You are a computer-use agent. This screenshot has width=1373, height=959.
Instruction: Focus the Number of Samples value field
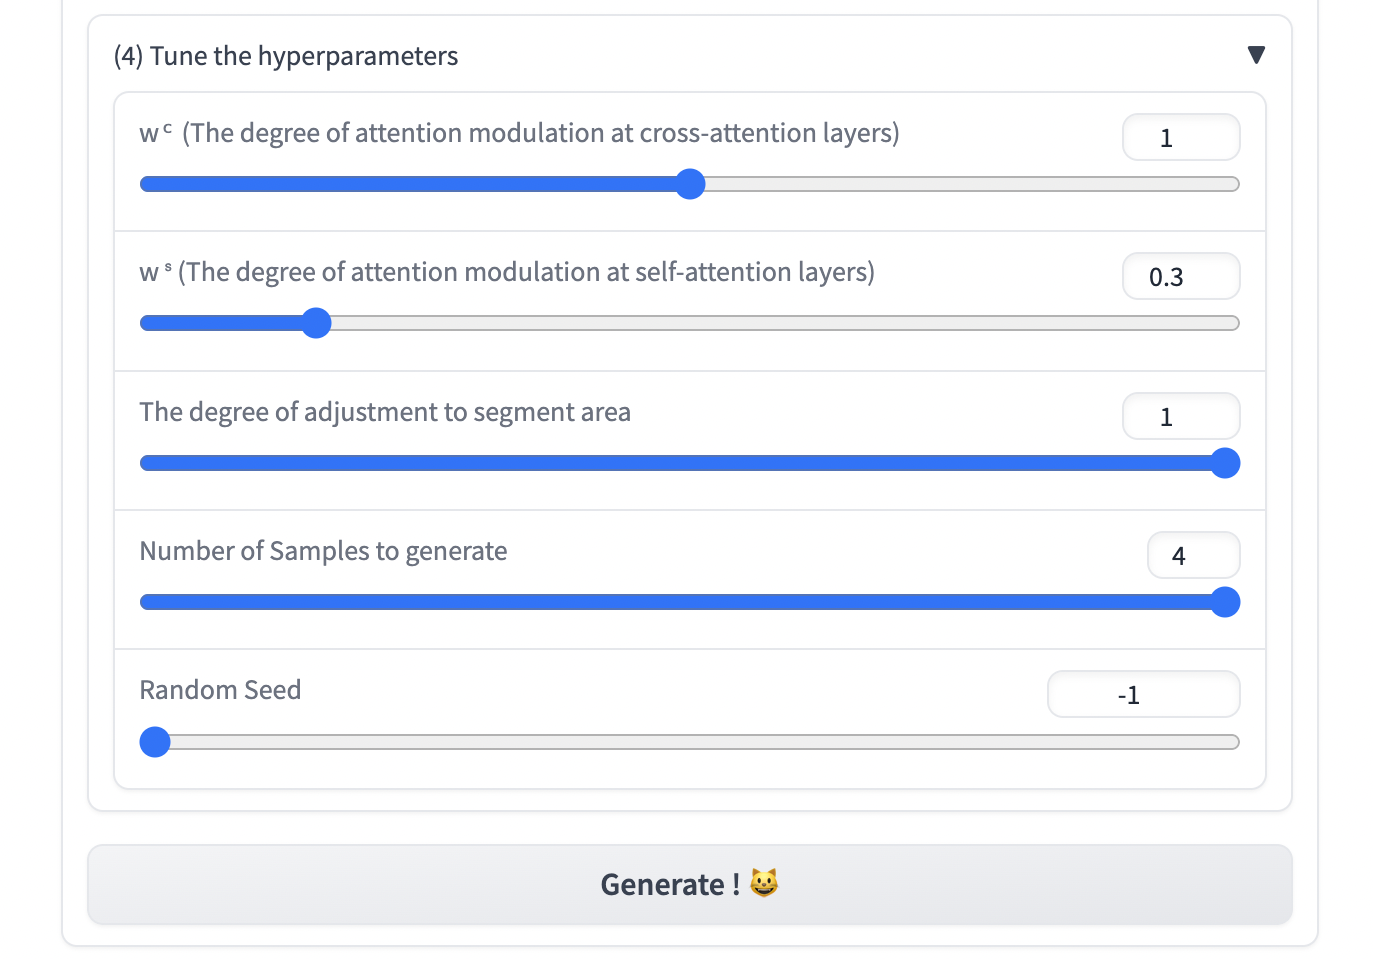click(1192, 556)
